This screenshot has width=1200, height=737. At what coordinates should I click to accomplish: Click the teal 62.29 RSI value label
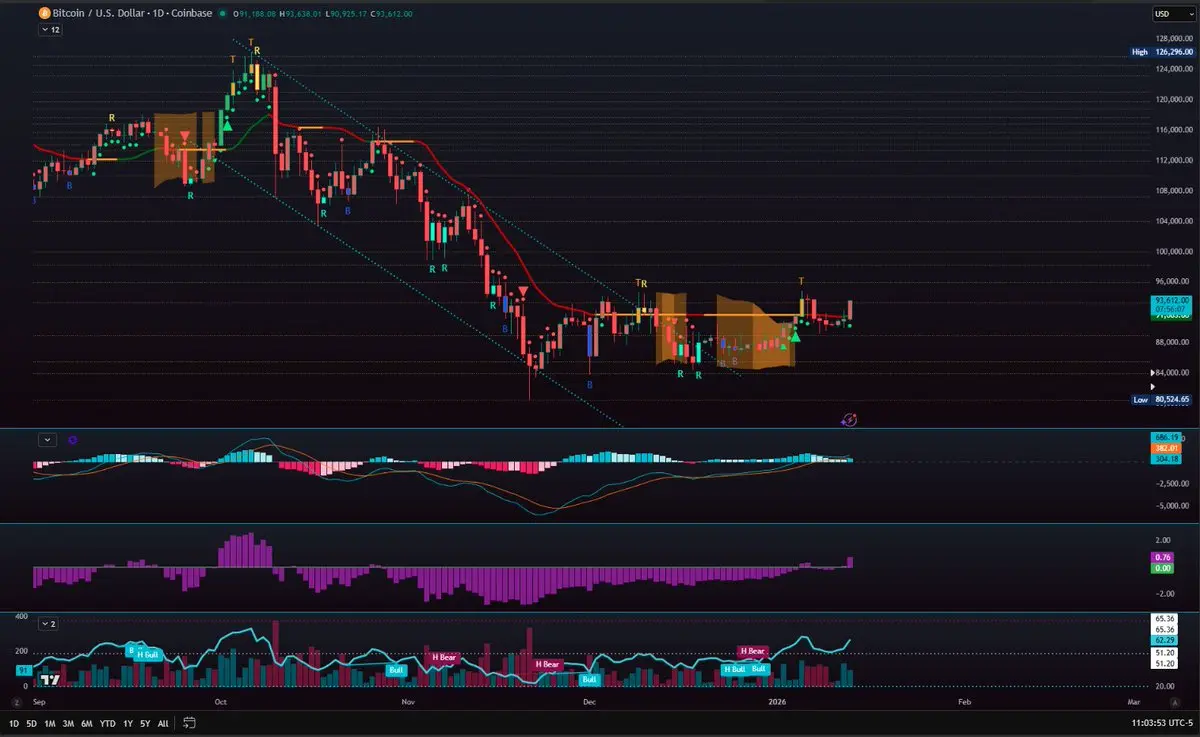1165,638
